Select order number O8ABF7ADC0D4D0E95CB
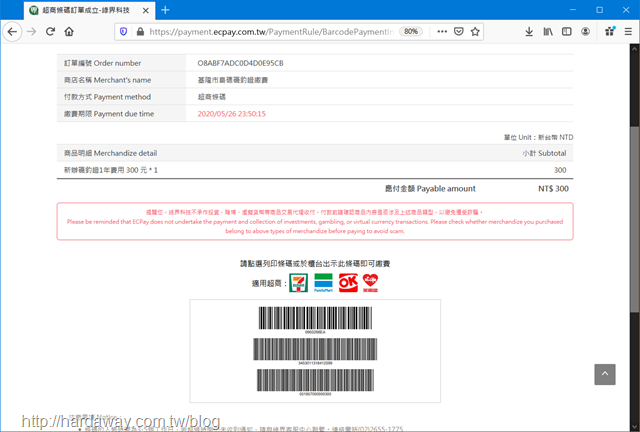The height and width of the screenshot is (432, 640). 240,63
